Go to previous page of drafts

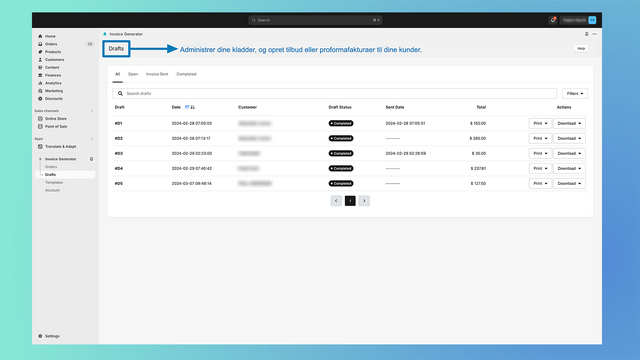point(336,201)
